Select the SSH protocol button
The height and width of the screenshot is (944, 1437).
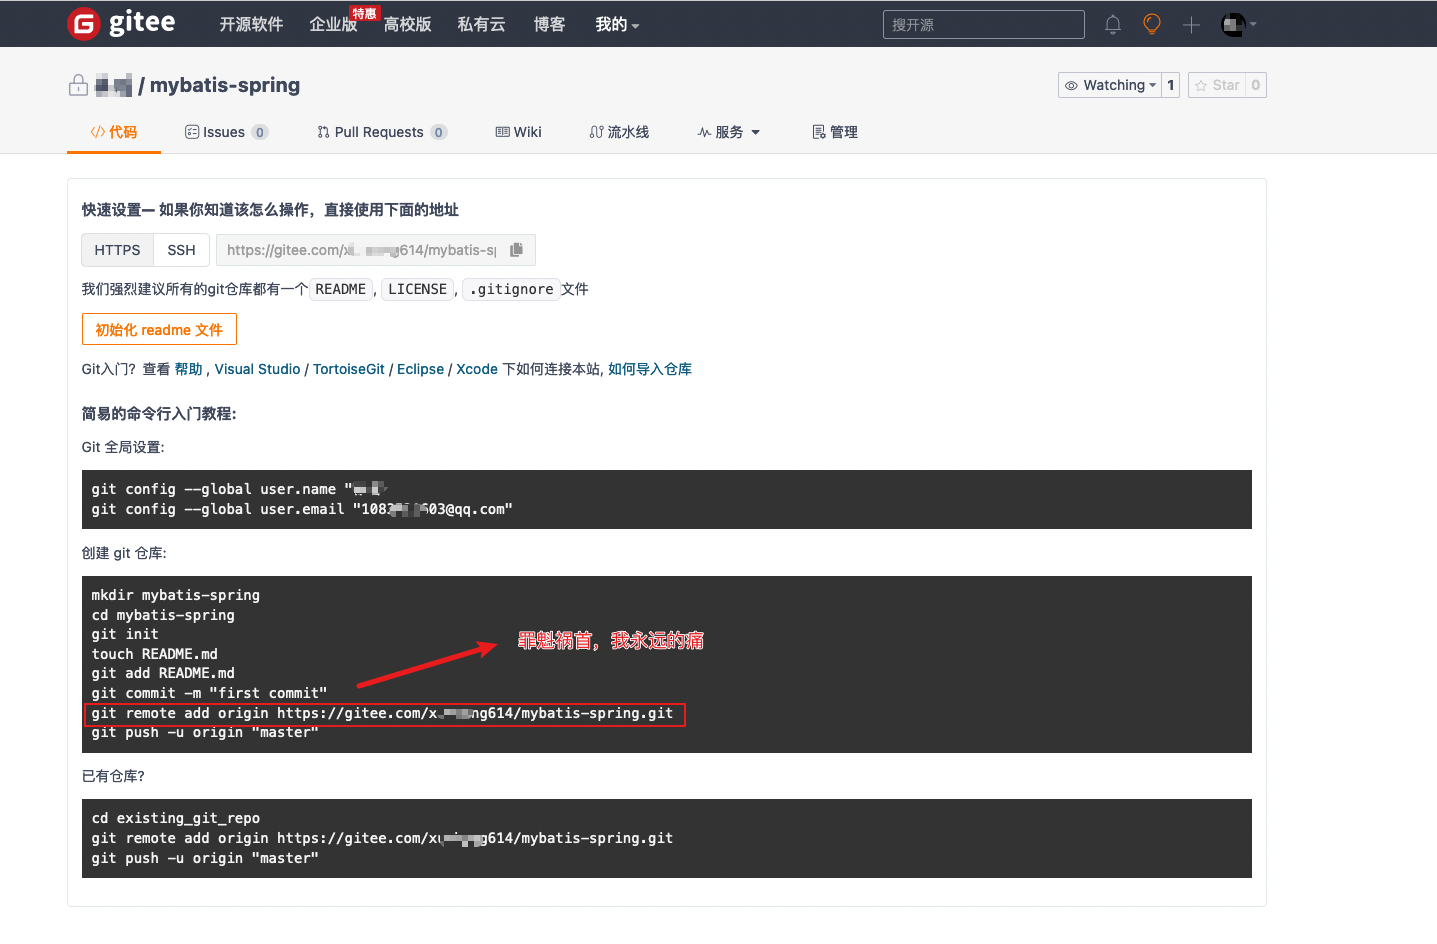click(x=181, y=250)
